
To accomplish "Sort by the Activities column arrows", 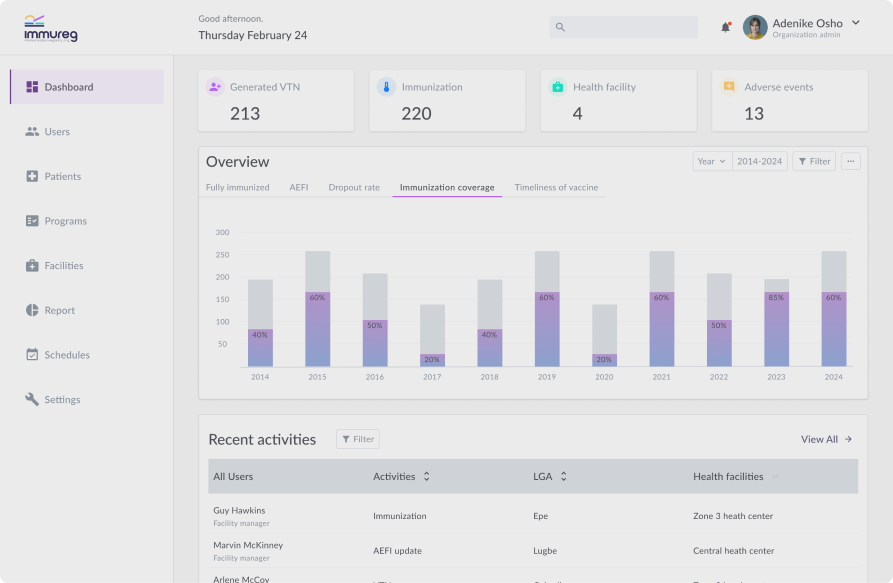I will pos(427,477).
